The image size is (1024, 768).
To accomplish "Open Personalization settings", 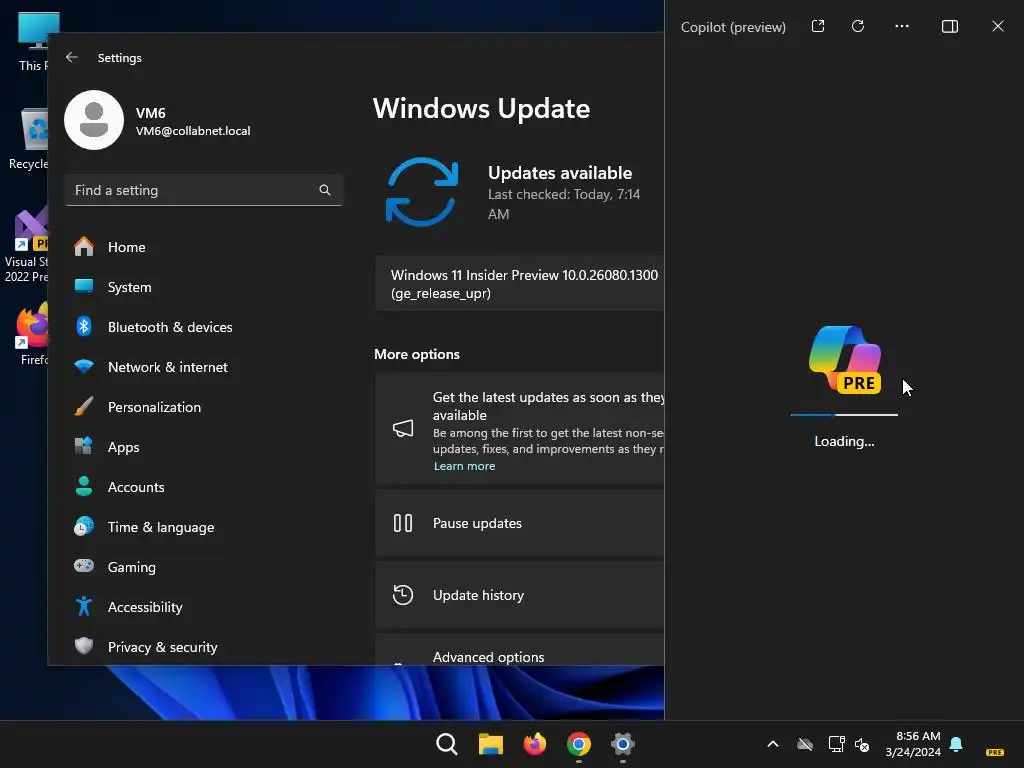I will tap(204, 407).
